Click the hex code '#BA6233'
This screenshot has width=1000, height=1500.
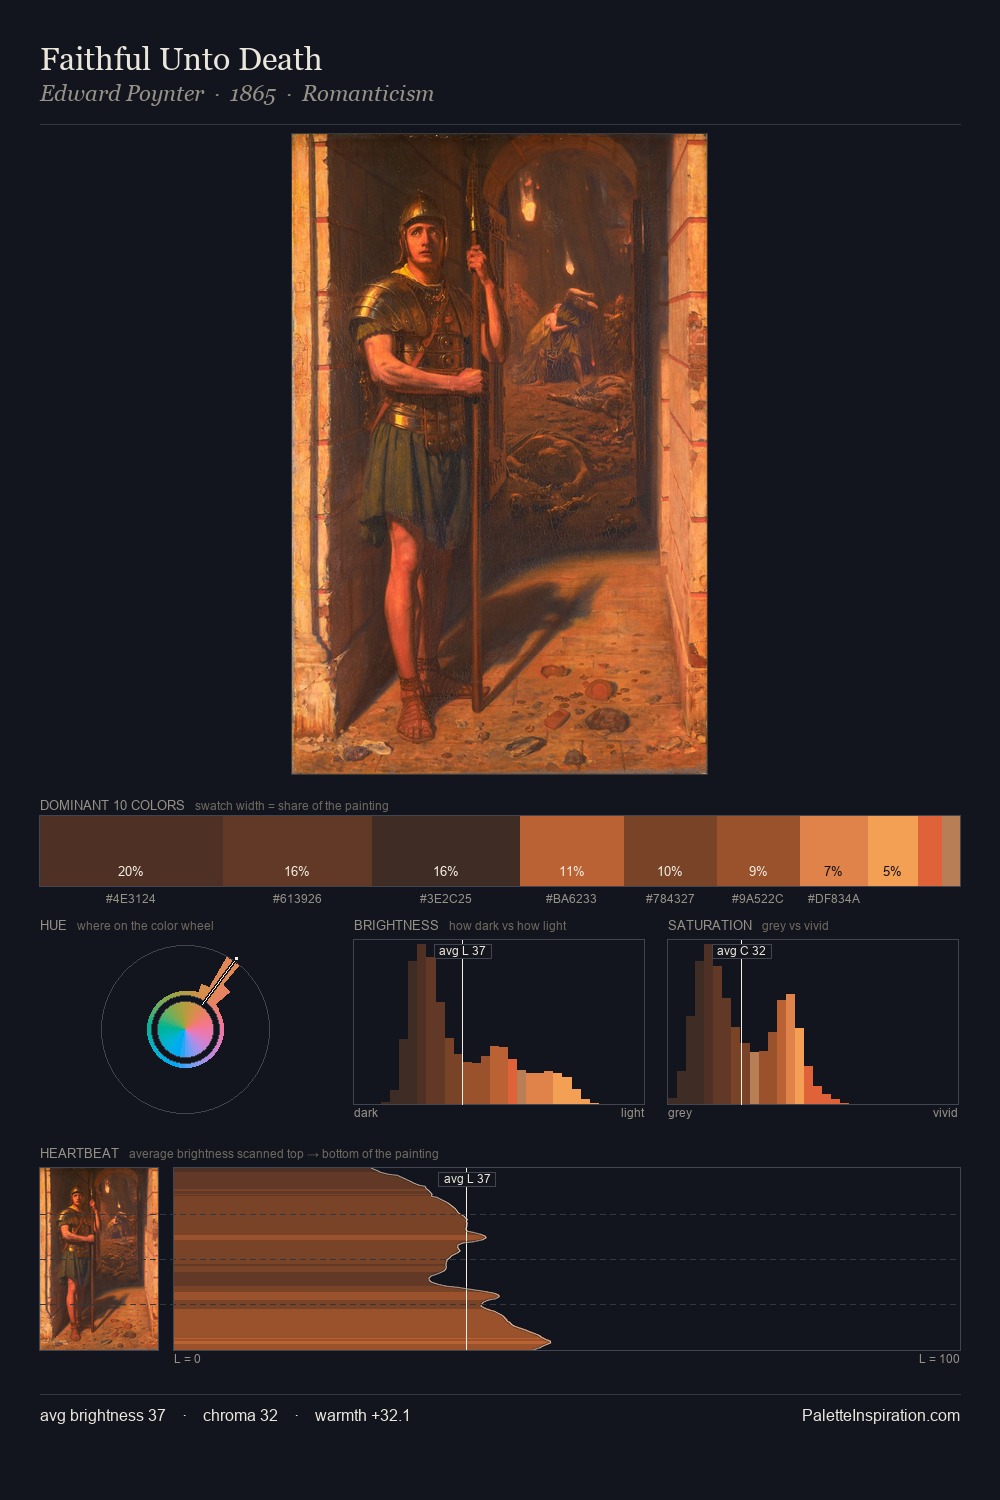point(572,899)
